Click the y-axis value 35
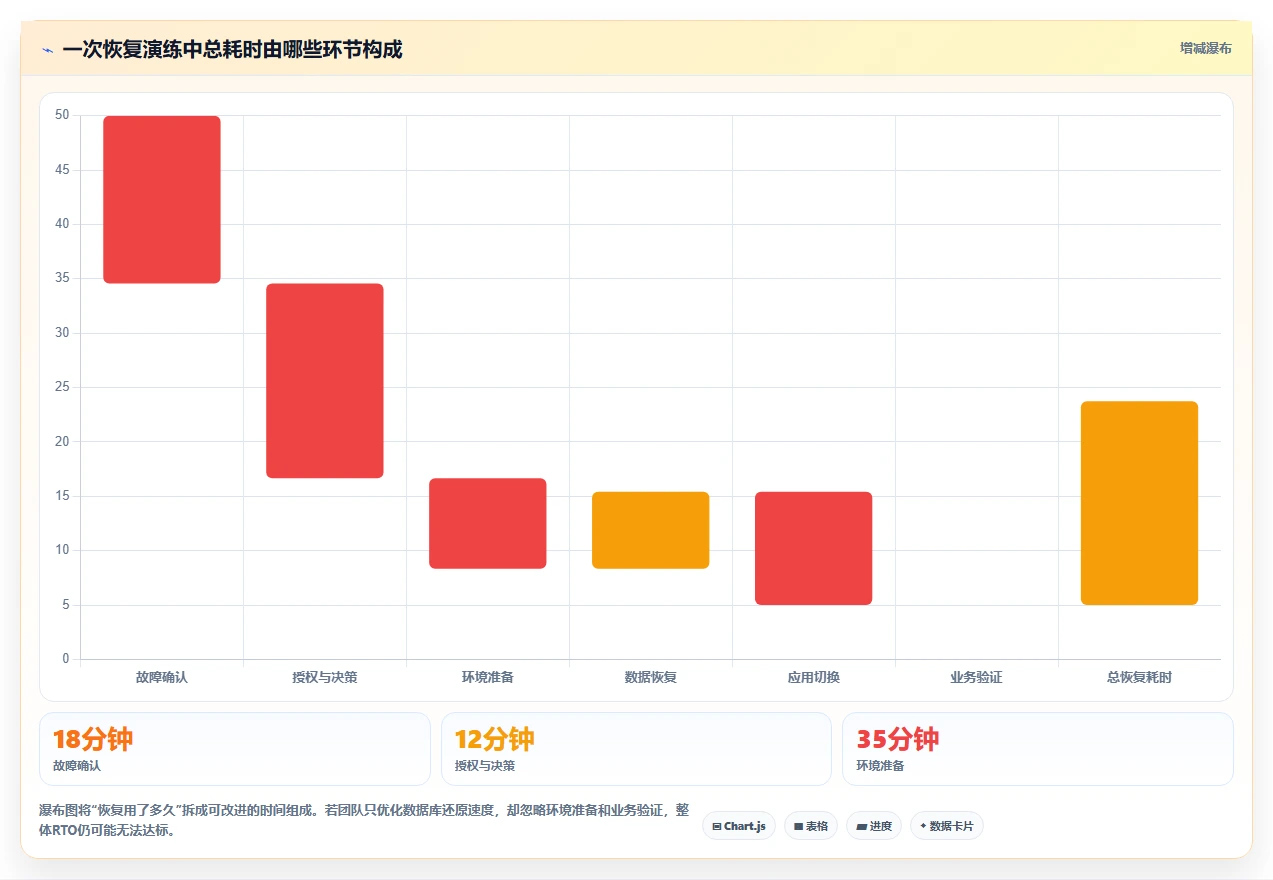This screenshot has width=1273, height=880. 62,278
